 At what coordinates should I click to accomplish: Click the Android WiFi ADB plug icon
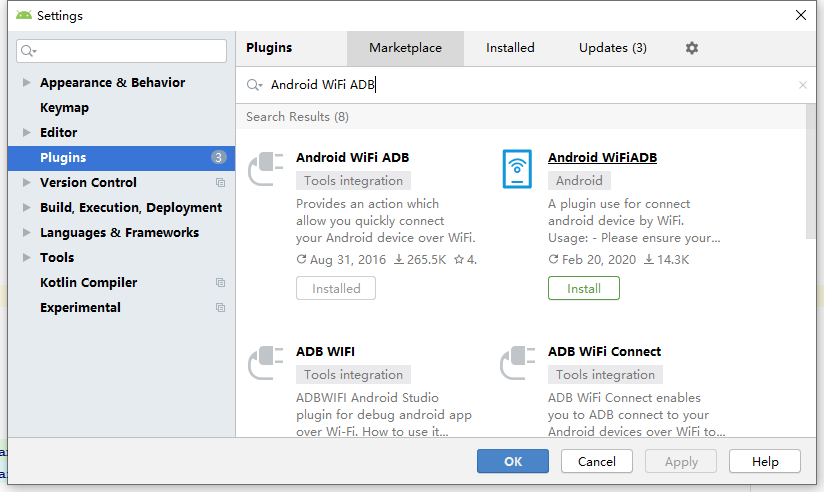click(x=265, y=169)
